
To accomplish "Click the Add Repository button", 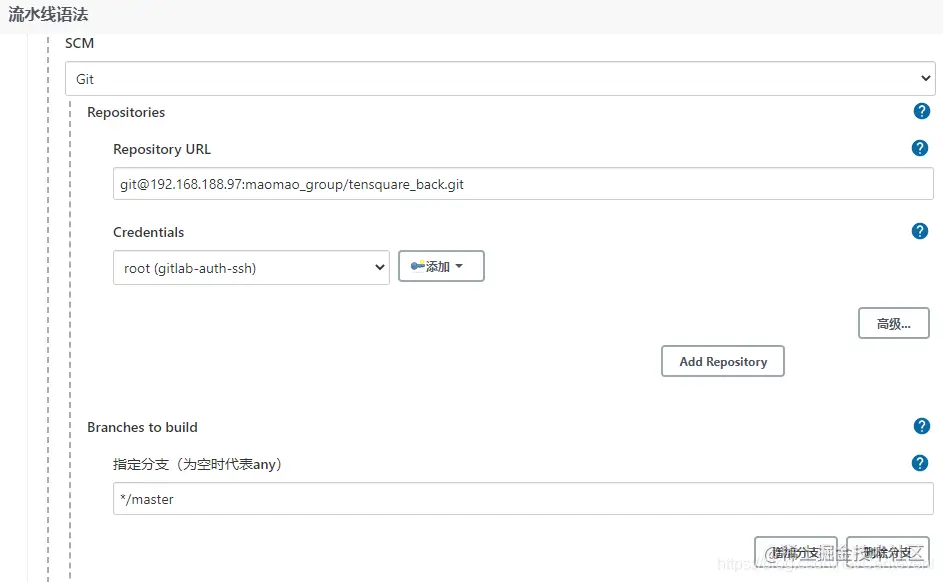I will [723, 361].
